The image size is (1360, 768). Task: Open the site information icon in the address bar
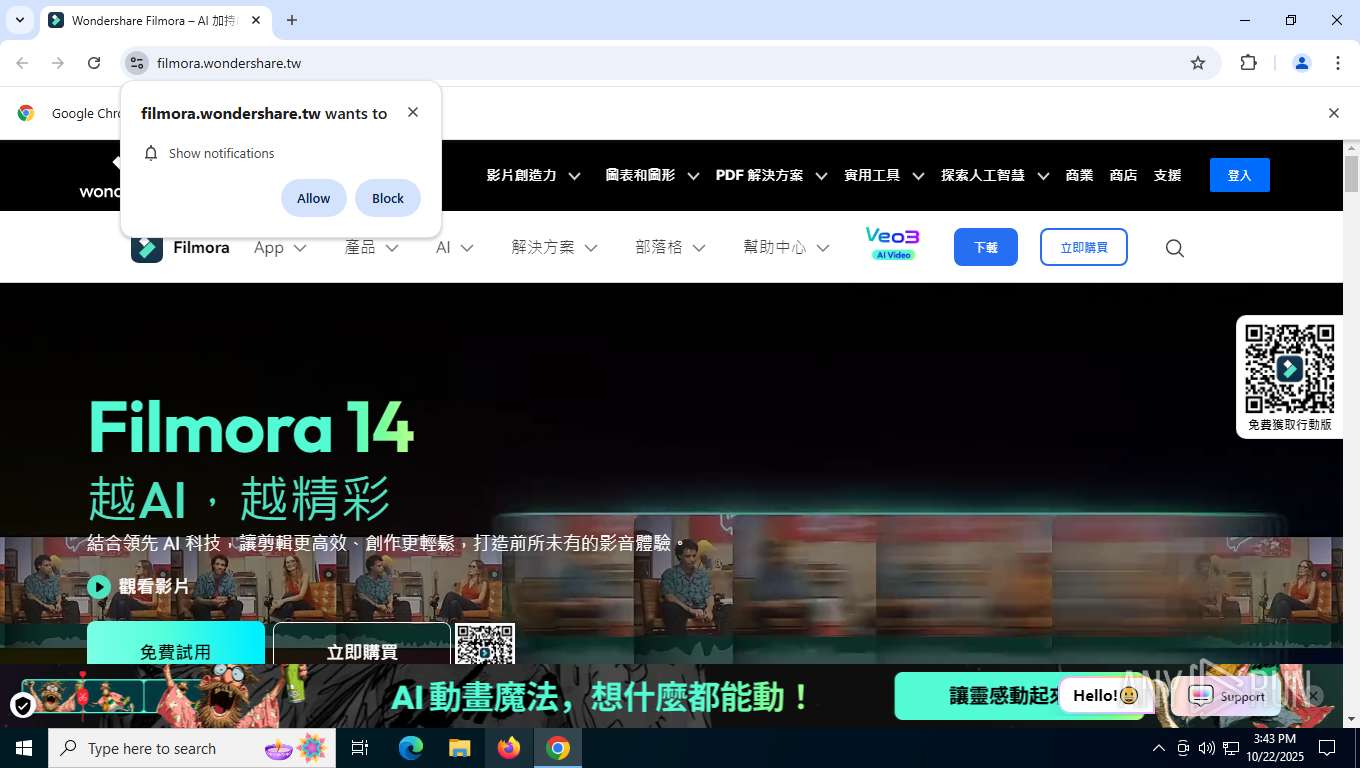tap(137, 63)
